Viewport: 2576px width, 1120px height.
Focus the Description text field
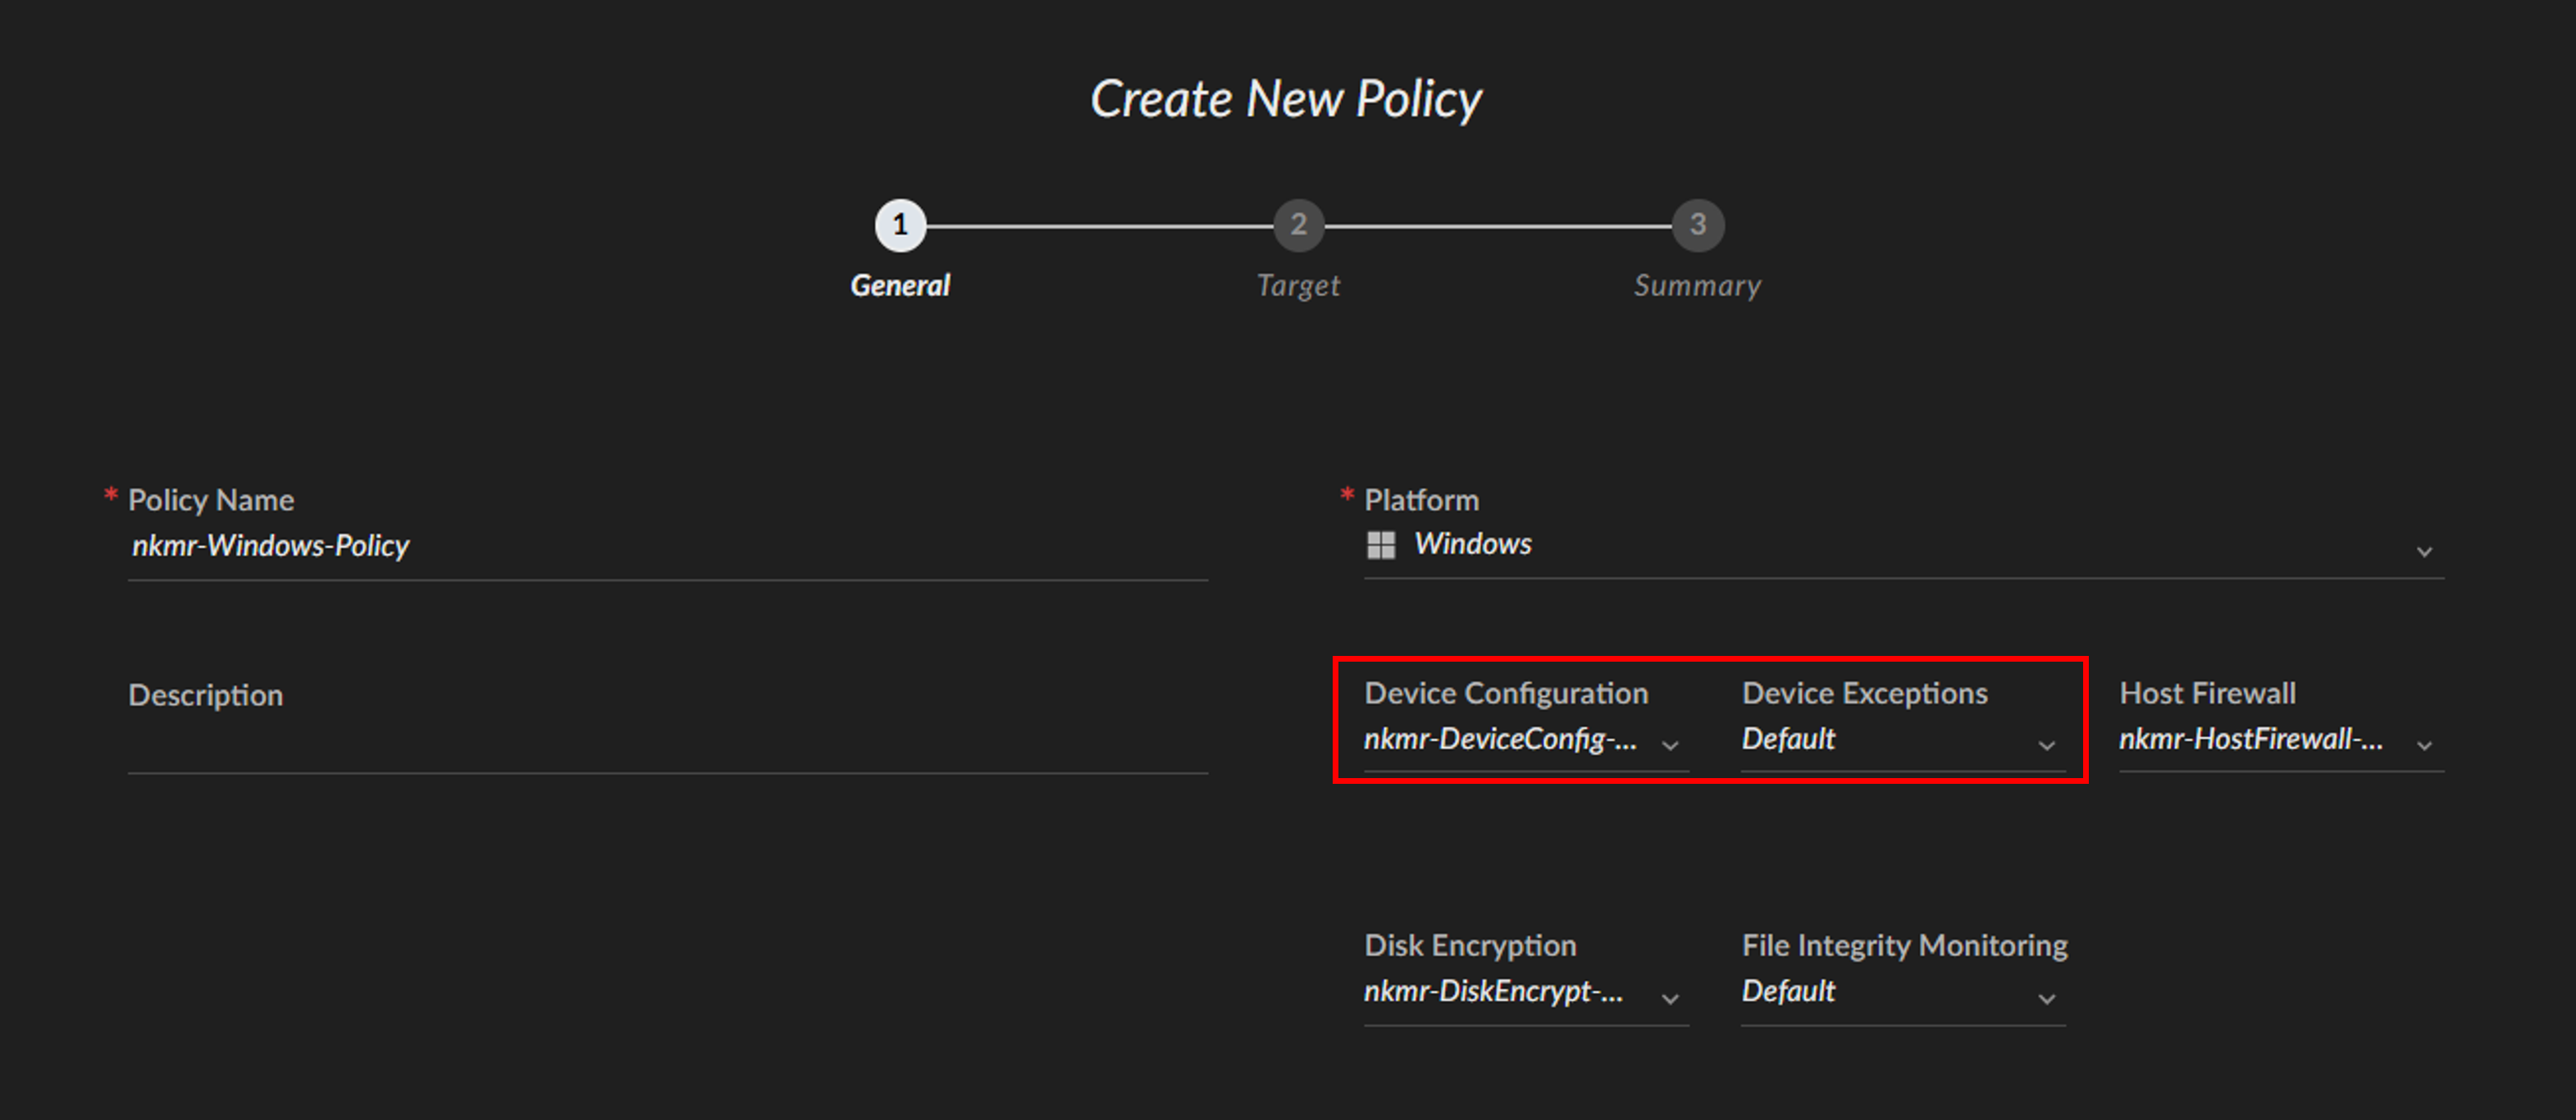click(x=667, y=742)
